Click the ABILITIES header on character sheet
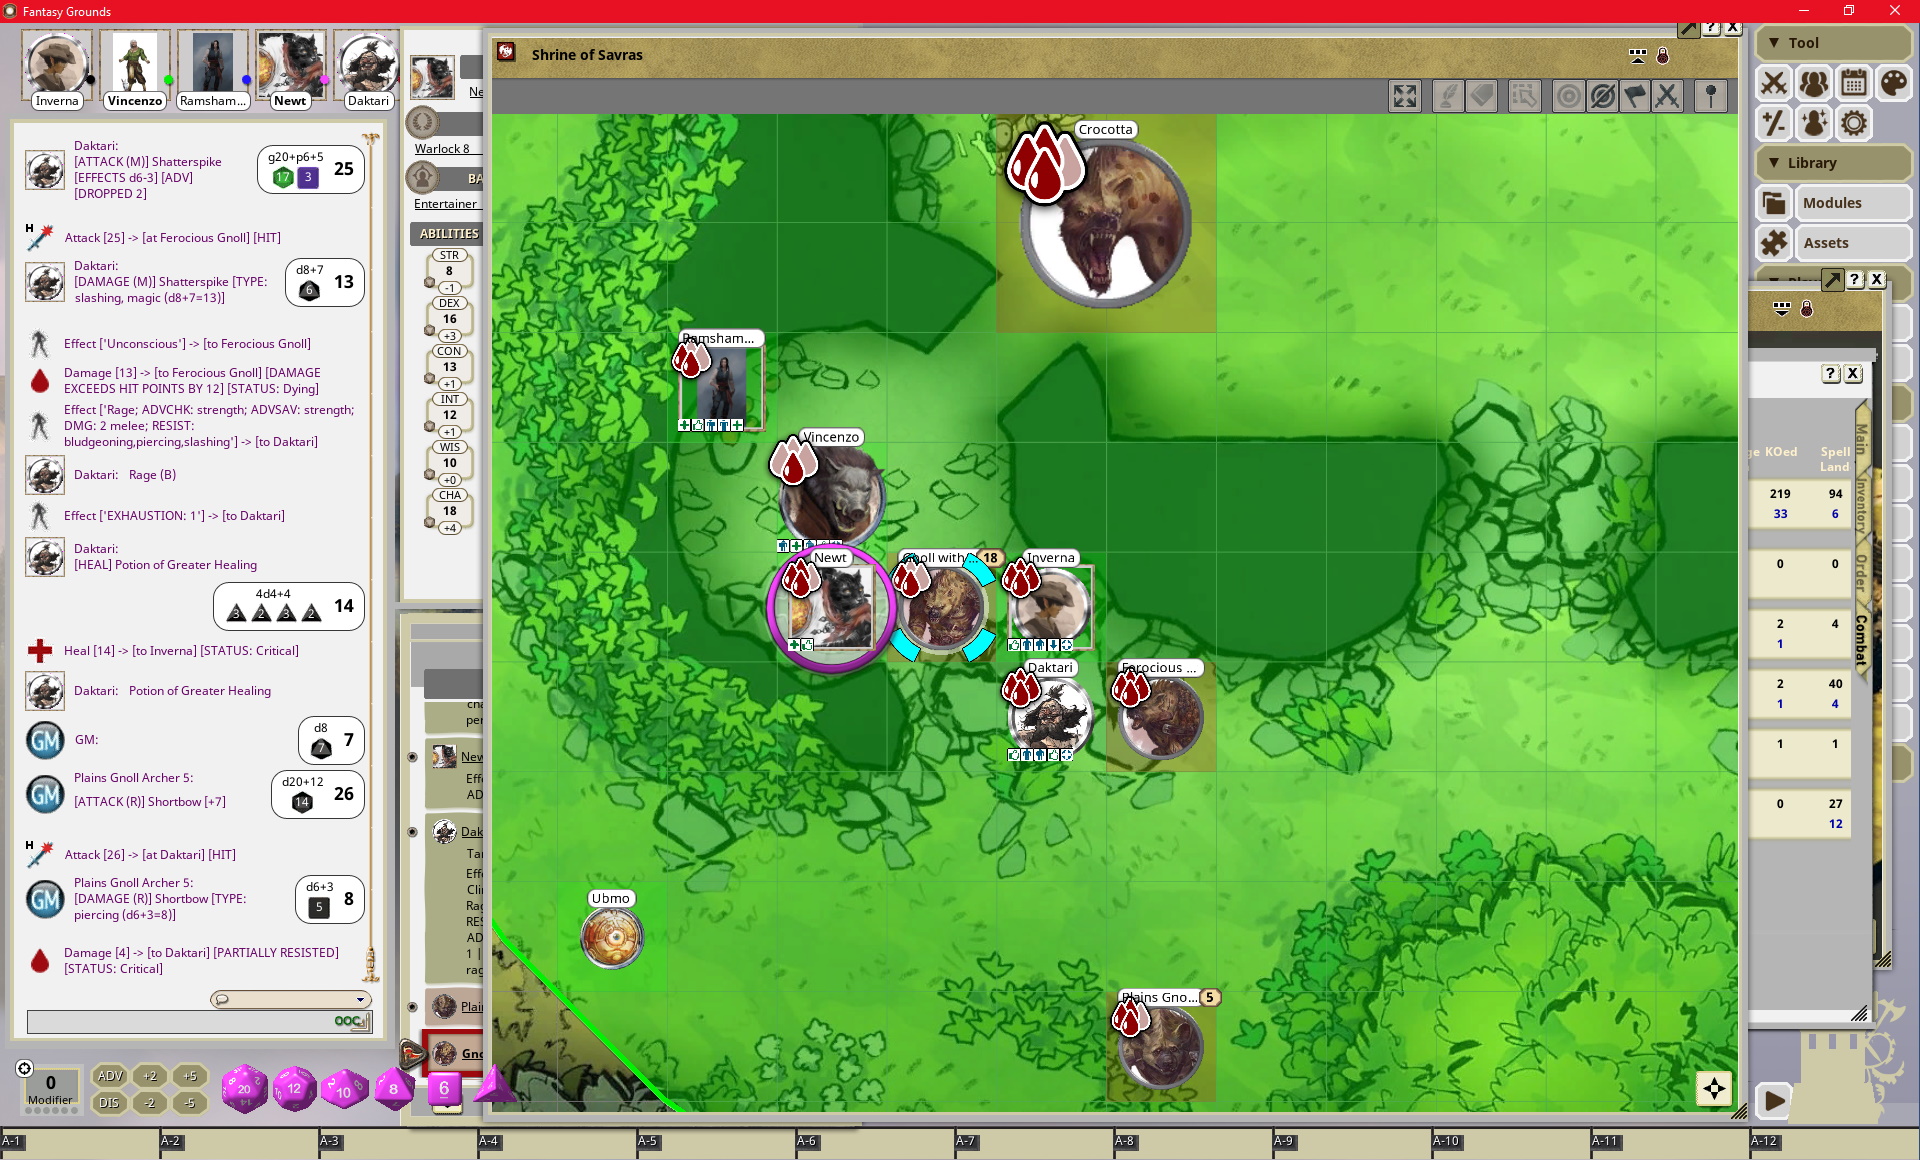This screenshot has width=1920, height=1160. 449,233
